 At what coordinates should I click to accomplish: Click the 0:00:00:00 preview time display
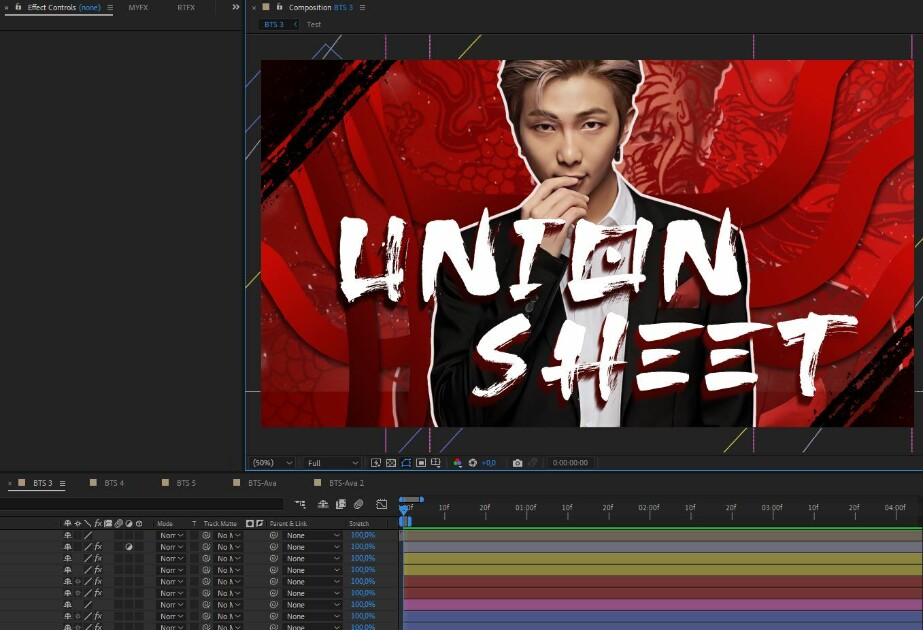[x=570, y=463]
